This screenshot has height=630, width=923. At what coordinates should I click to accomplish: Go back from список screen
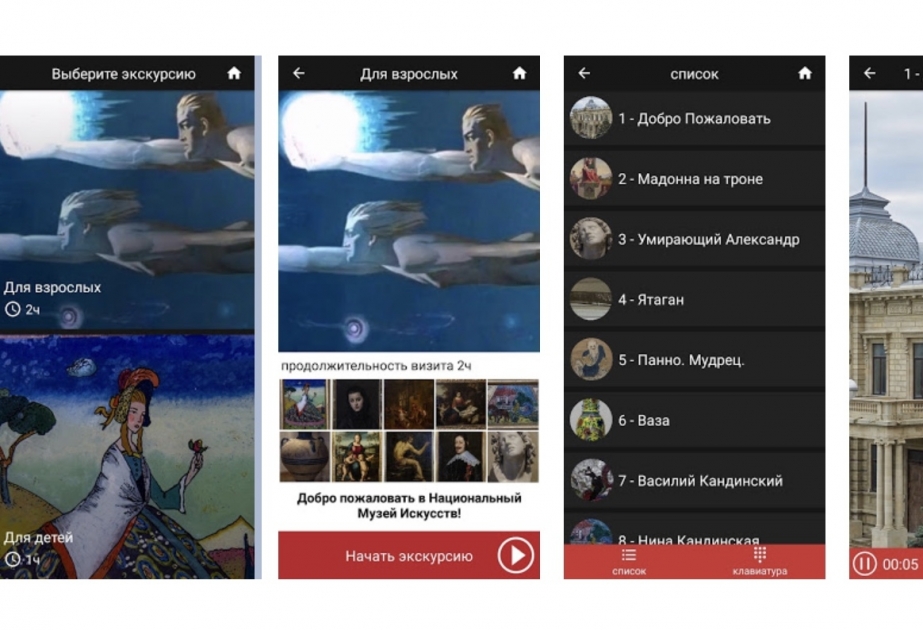[584, 73]
